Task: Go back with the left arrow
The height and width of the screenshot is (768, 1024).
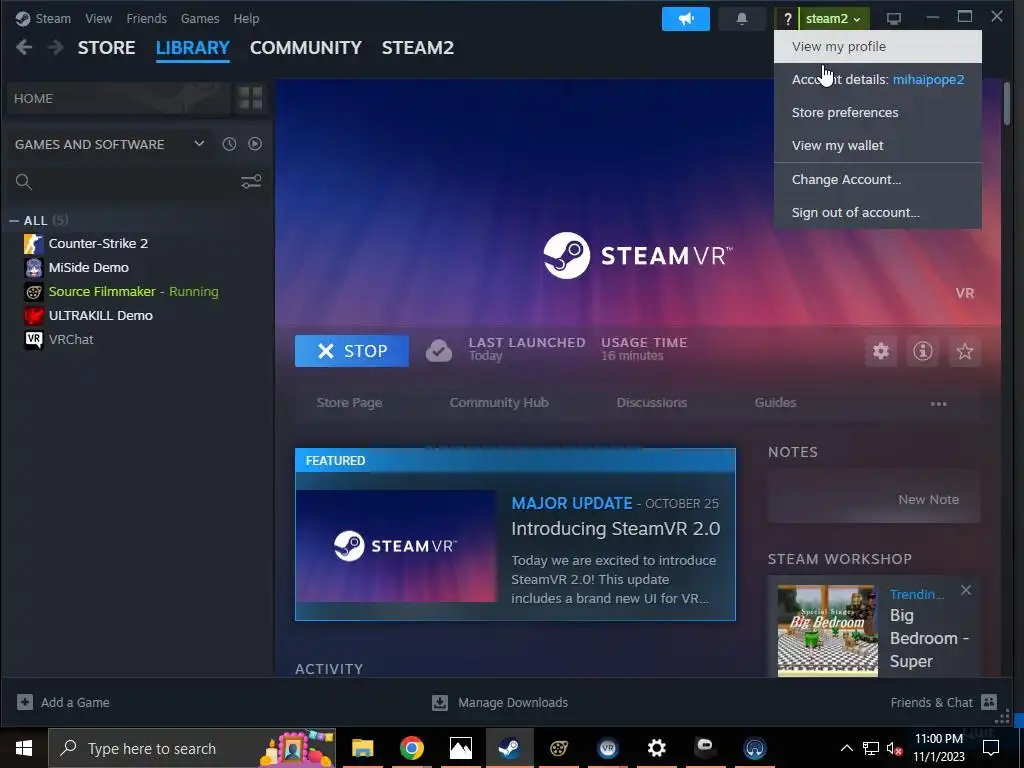Action: click(x=24, y=47)
